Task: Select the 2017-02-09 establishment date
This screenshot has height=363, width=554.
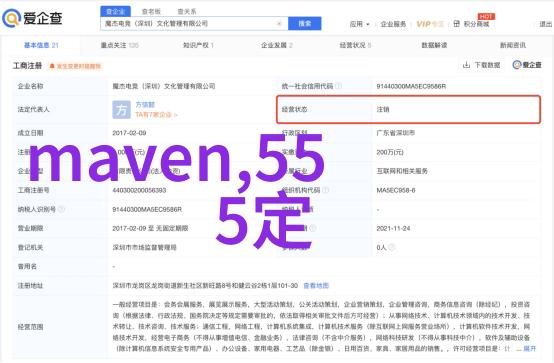Action: click(x=129, y=133)
